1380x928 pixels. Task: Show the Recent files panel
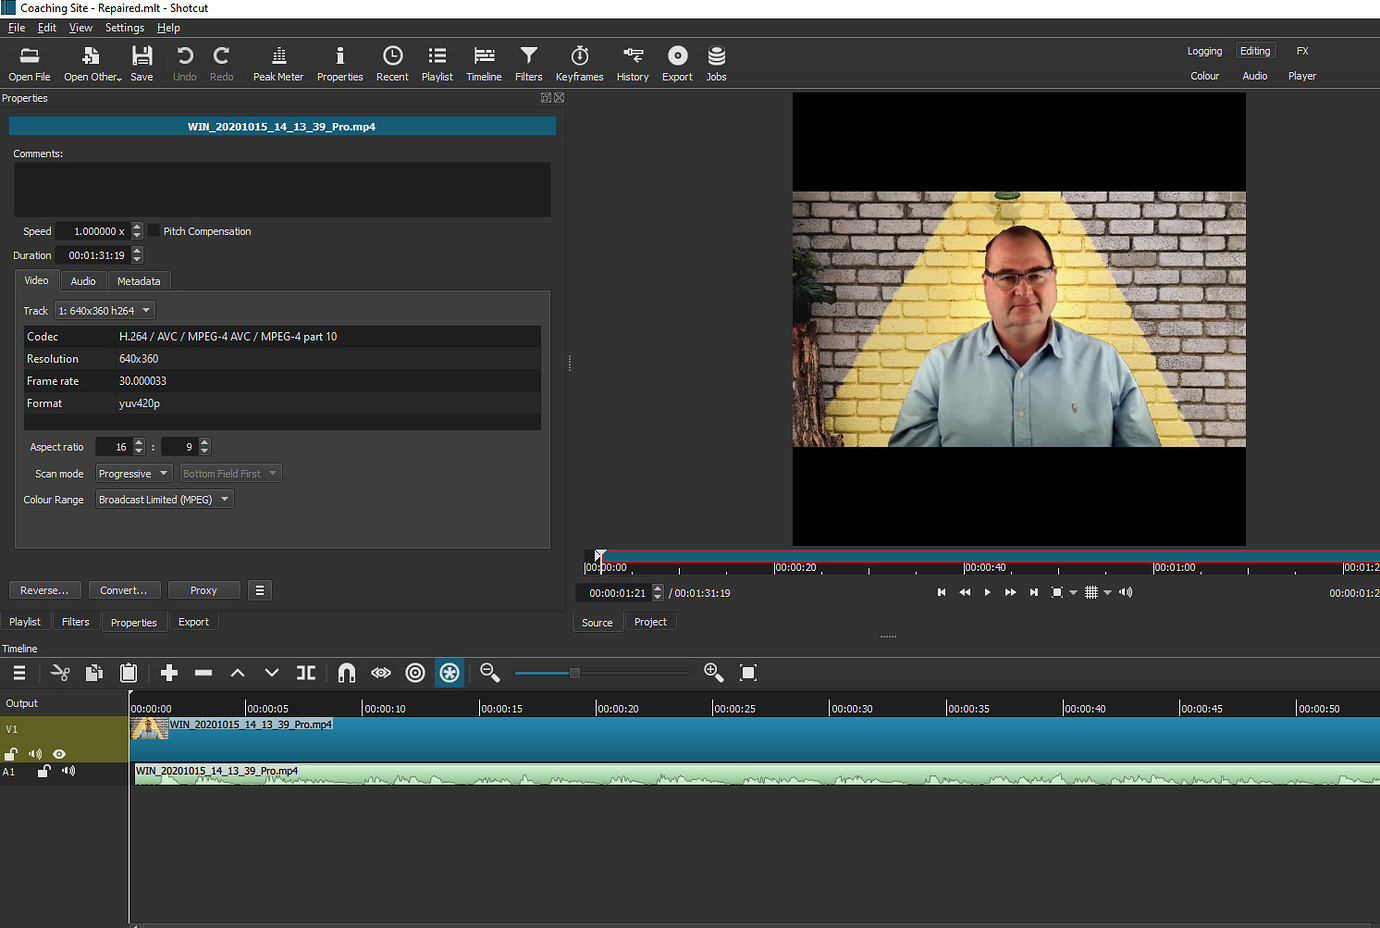(392, 64)
